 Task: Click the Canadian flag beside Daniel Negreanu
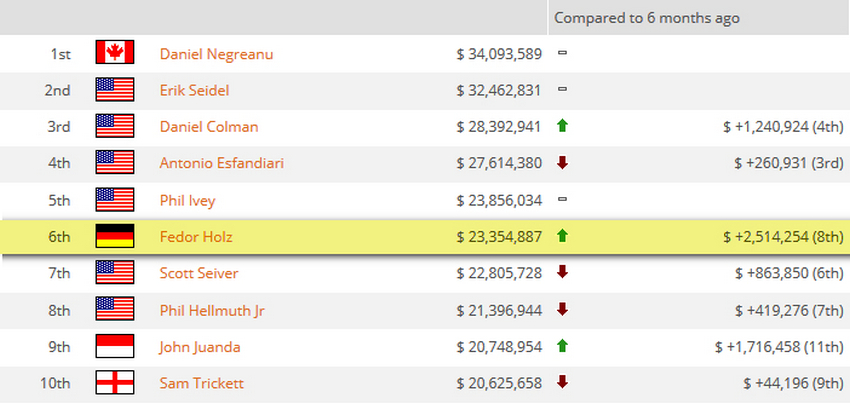[115, 53]
